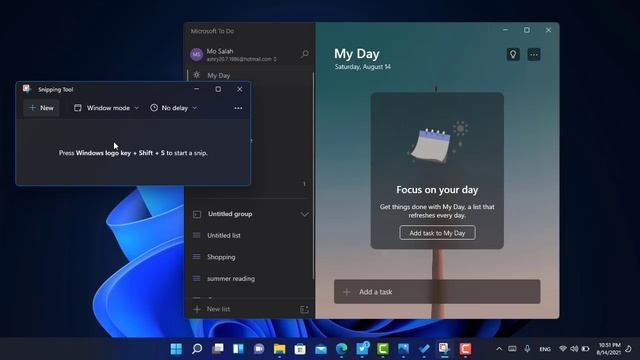Click the sun icon beside My Day

click(x=197, y=75)
